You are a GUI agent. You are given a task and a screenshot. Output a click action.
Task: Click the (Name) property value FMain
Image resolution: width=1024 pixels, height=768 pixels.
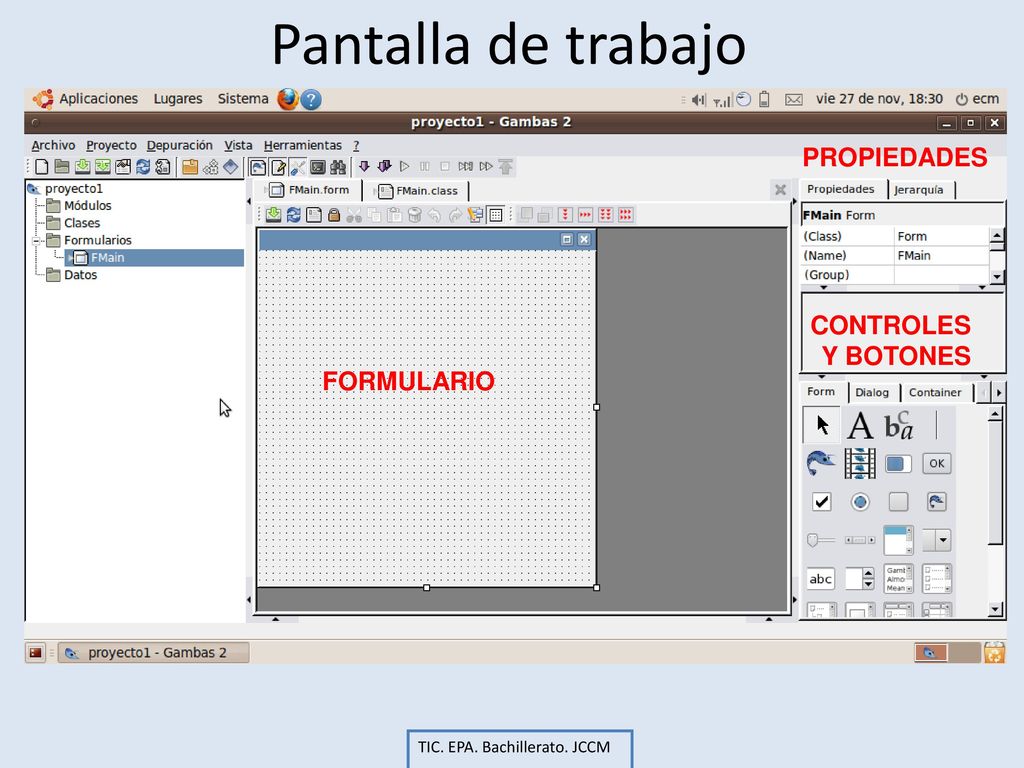pos(941,256)
